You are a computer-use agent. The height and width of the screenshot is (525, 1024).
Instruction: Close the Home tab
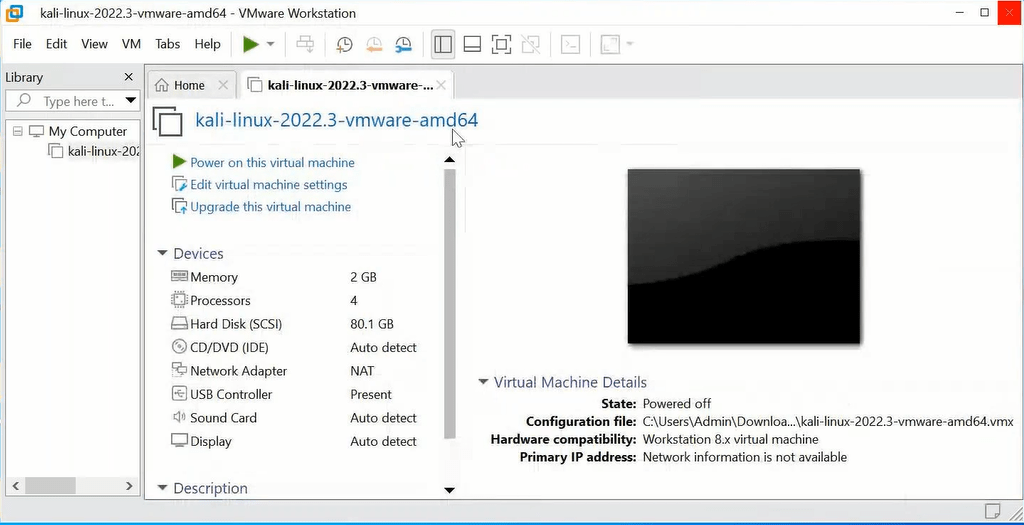223,85
